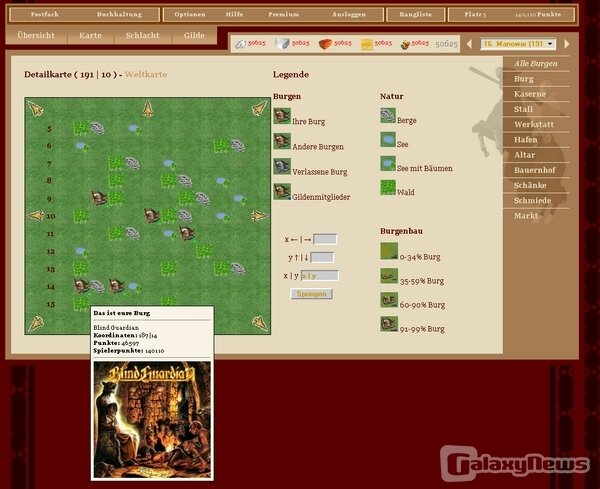
Task: Click the Verlassene Burg legend icon
Action: tap(282, 166)
